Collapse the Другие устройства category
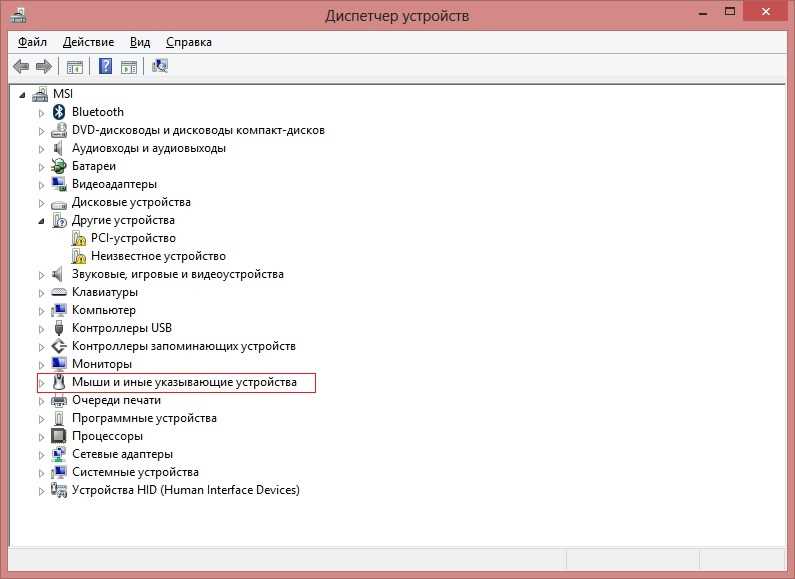This screenshot has width=795, height=579. tap(42, 221)
